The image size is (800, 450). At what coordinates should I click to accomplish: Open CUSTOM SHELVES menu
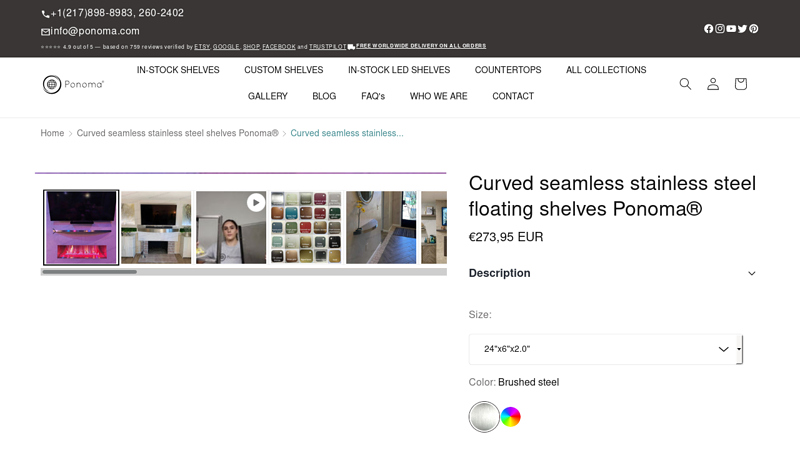tap(284, 70)
